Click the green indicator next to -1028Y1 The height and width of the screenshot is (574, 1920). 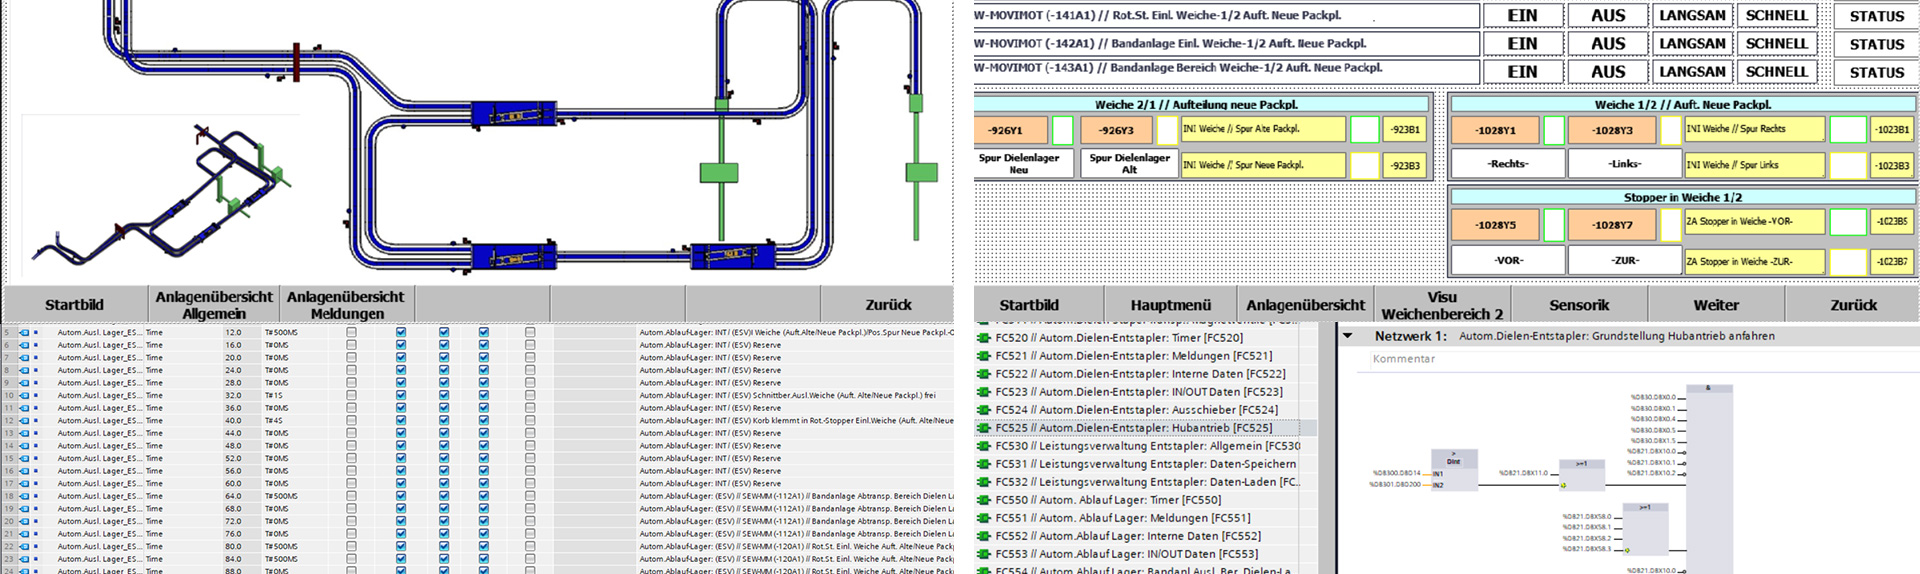point(1554,130)
